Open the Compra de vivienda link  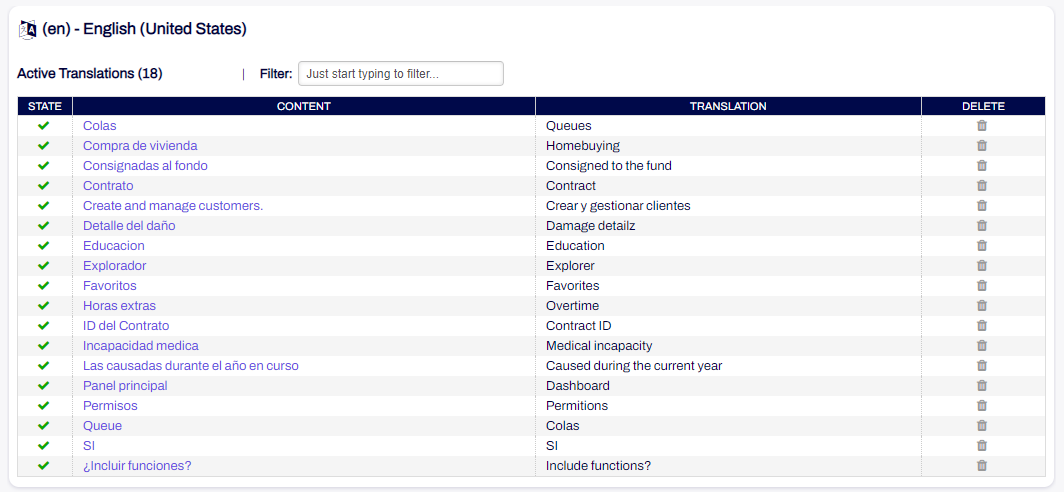coord(140,146)
